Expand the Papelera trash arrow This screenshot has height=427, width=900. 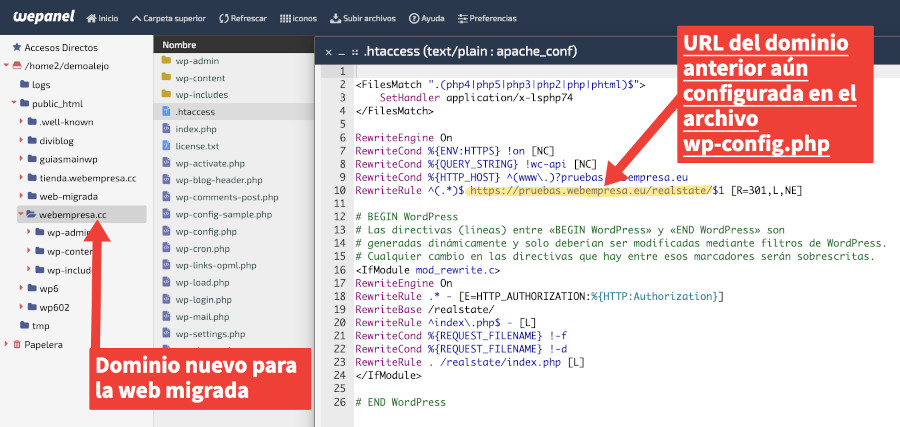coord(6,344)
